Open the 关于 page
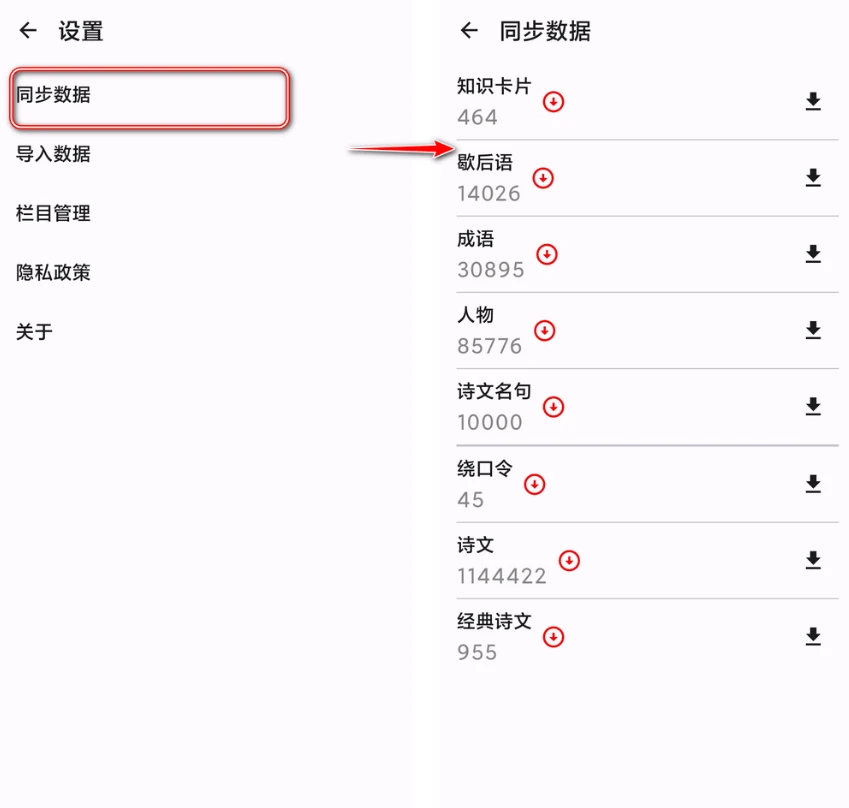The image size is (849, 808). [x=35, y=331]
